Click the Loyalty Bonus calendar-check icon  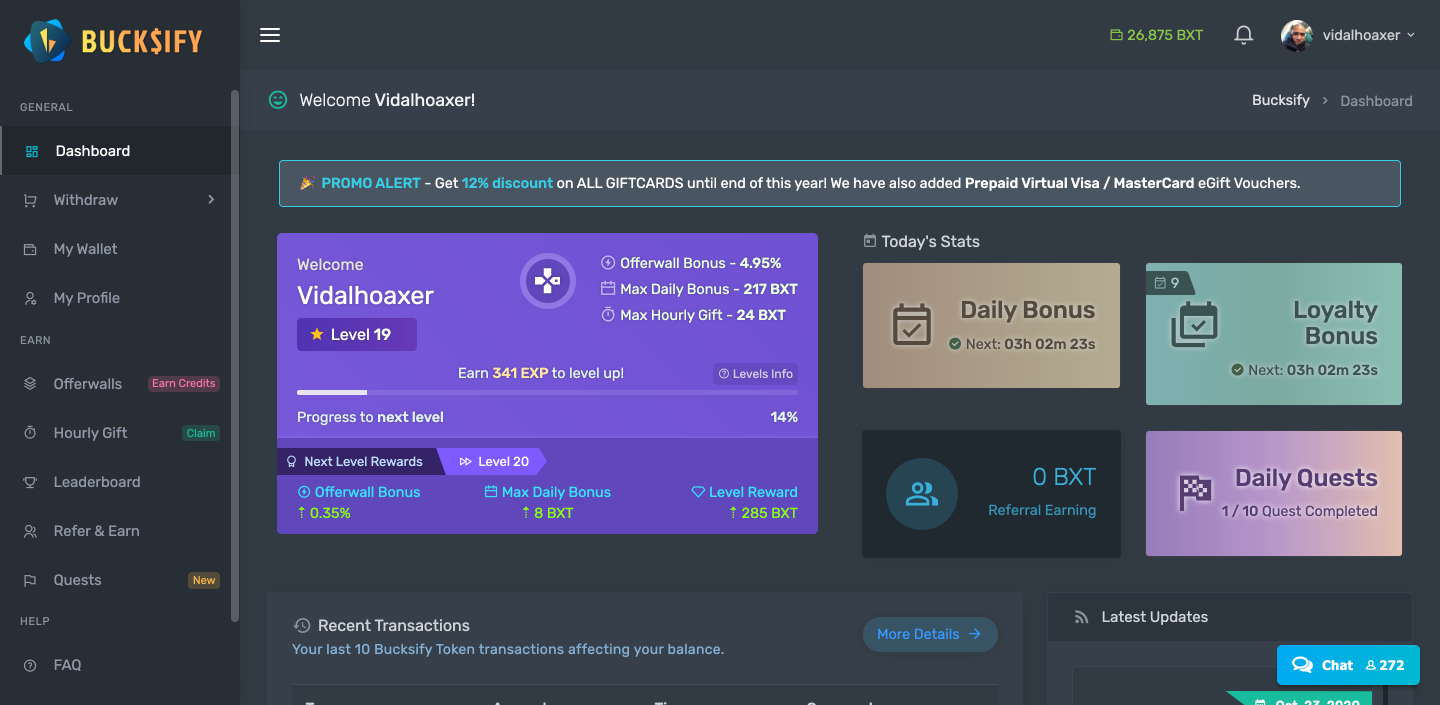click(x=1194, y=325)
